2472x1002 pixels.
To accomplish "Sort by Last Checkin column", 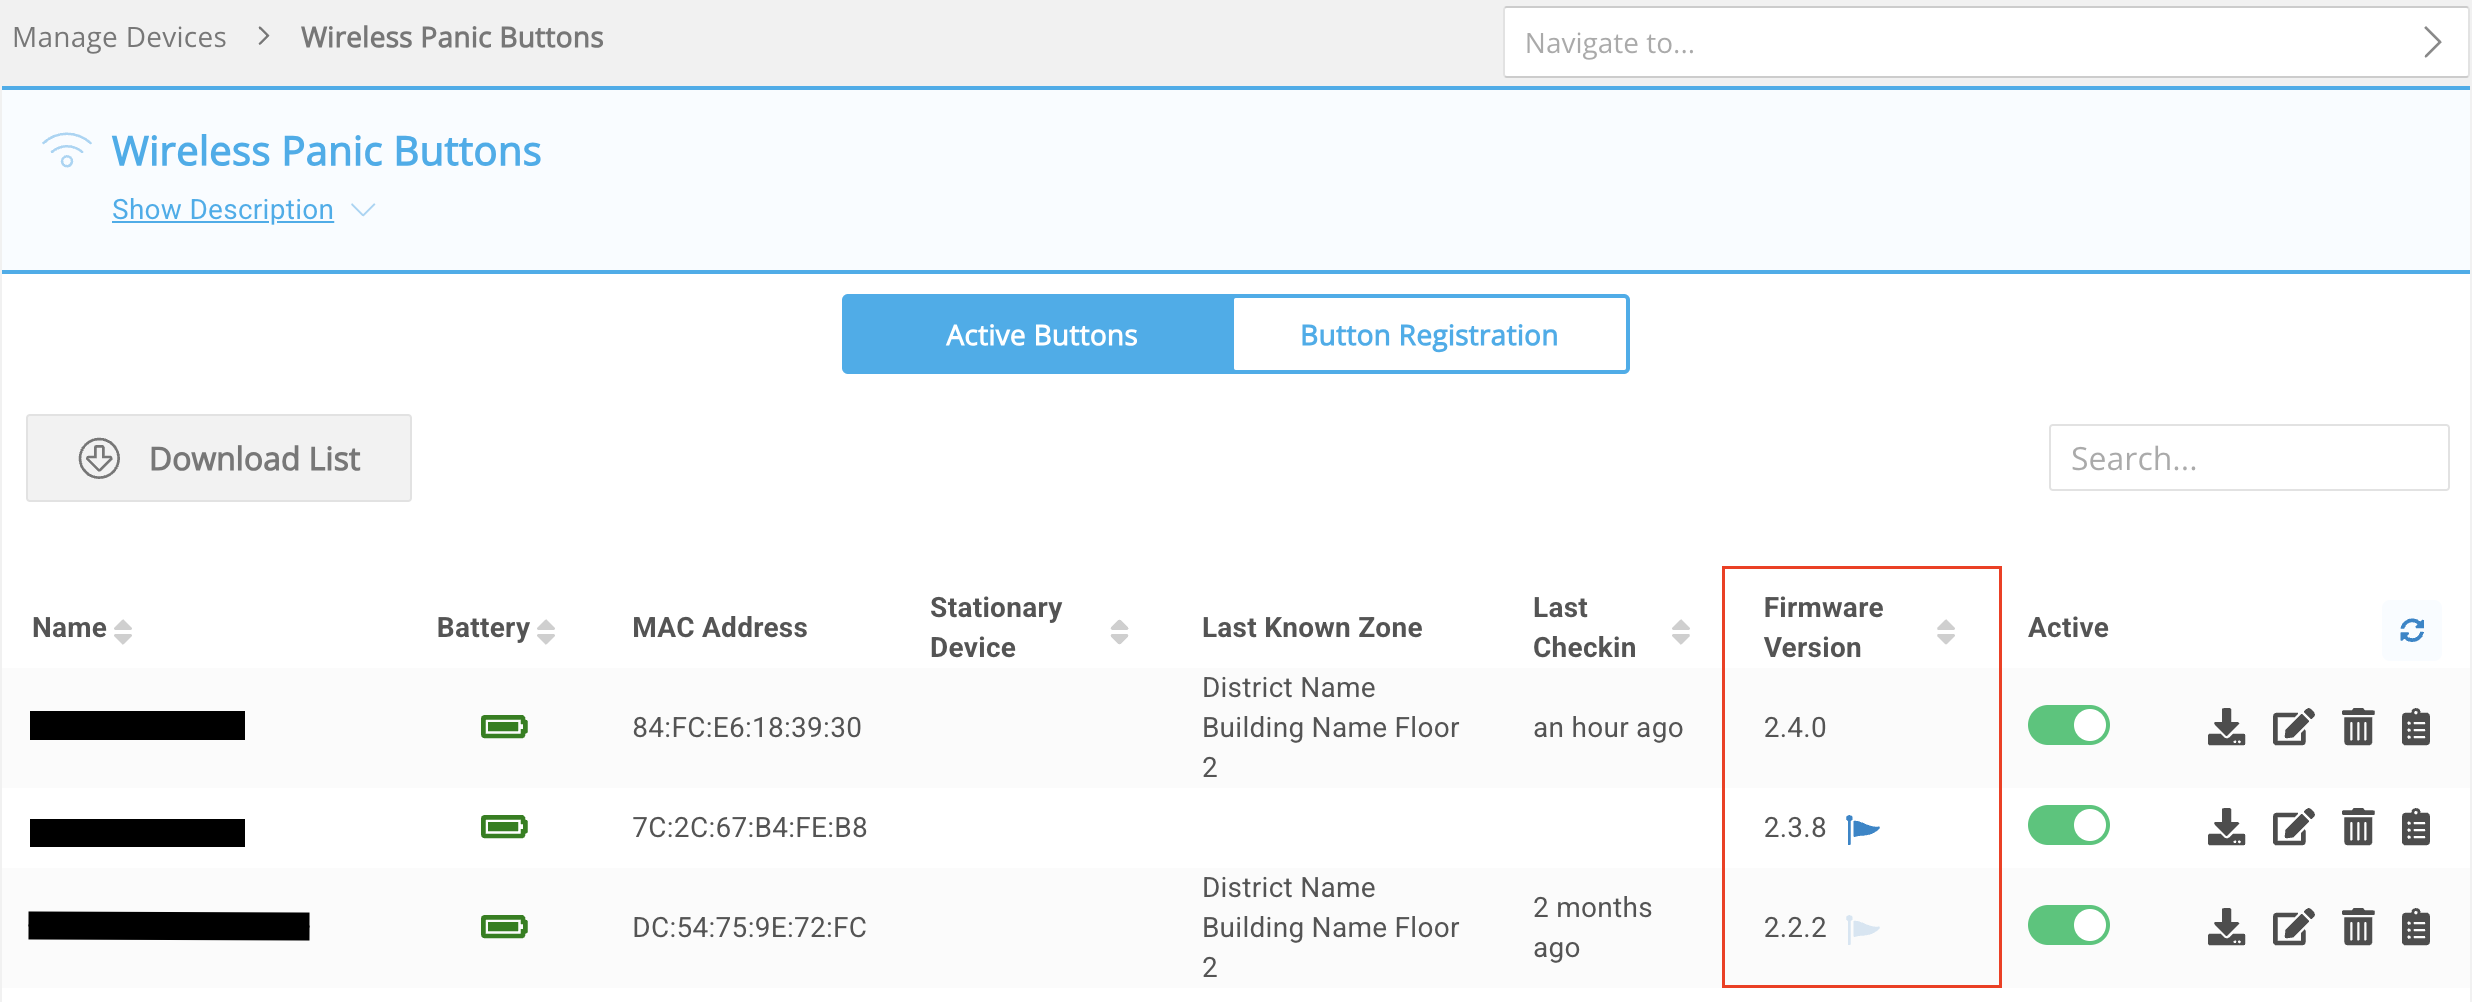I will point(1681,631).
